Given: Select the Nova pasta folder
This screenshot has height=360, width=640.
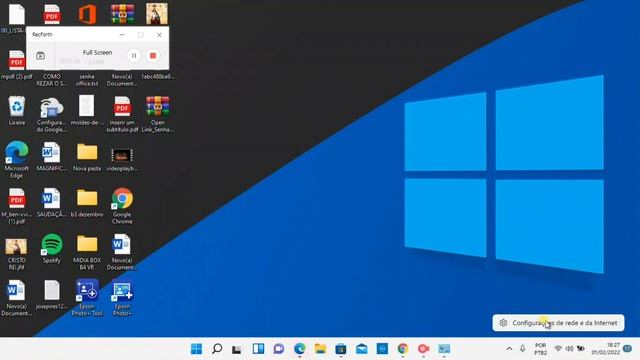Looking at the screenshot, I should point(87,156).
